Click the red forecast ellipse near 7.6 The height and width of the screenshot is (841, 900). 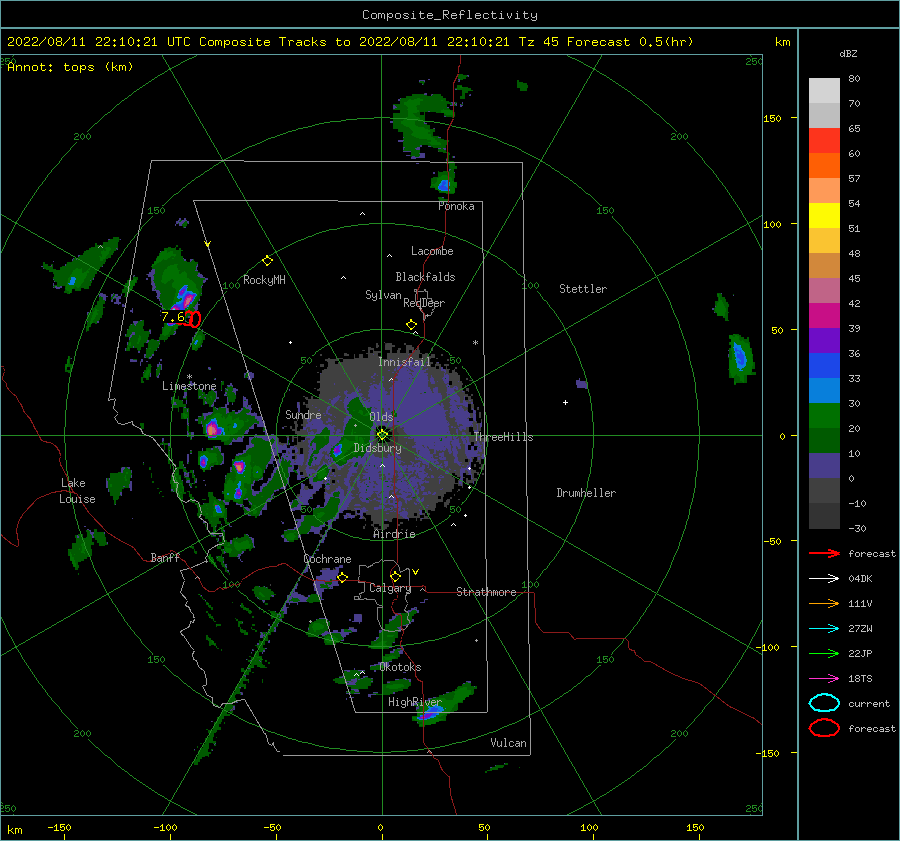[195, 319]
